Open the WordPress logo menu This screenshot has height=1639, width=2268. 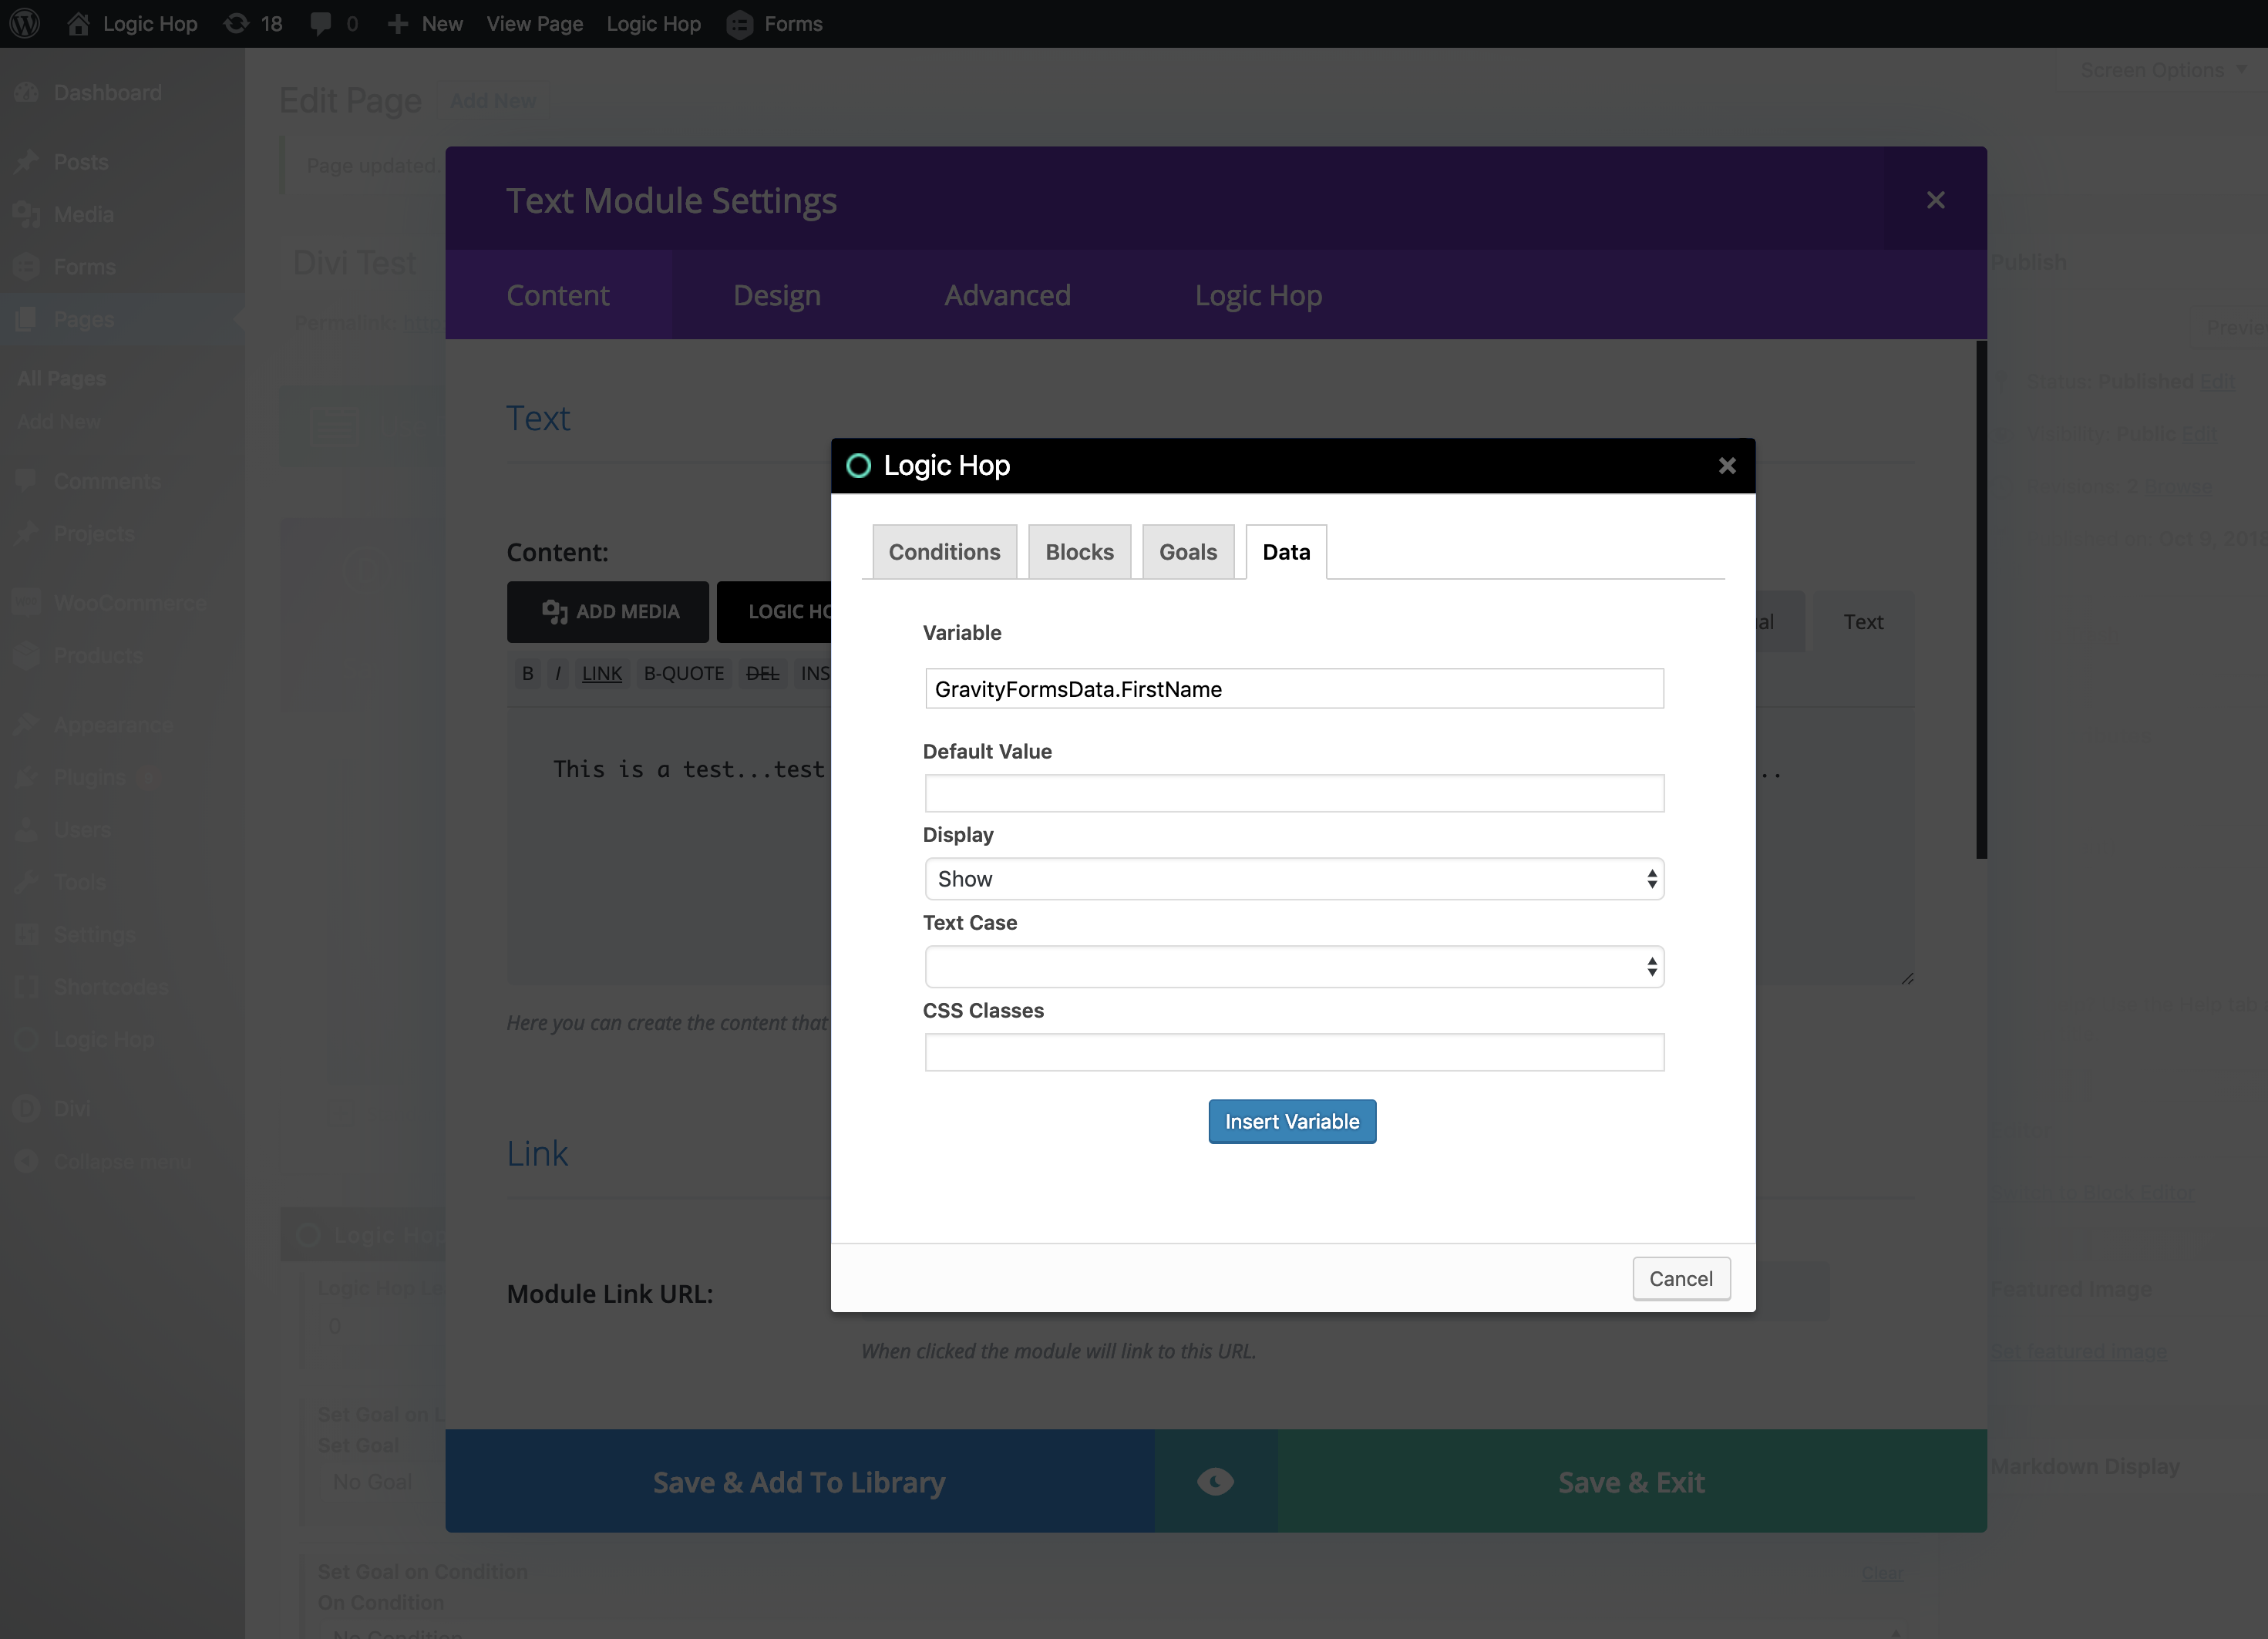coord(25,23)
